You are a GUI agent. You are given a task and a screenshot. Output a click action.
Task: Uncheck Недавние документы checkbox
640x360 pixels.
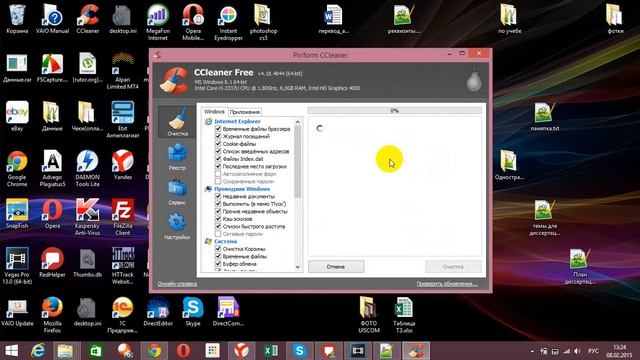pos(218,196)
